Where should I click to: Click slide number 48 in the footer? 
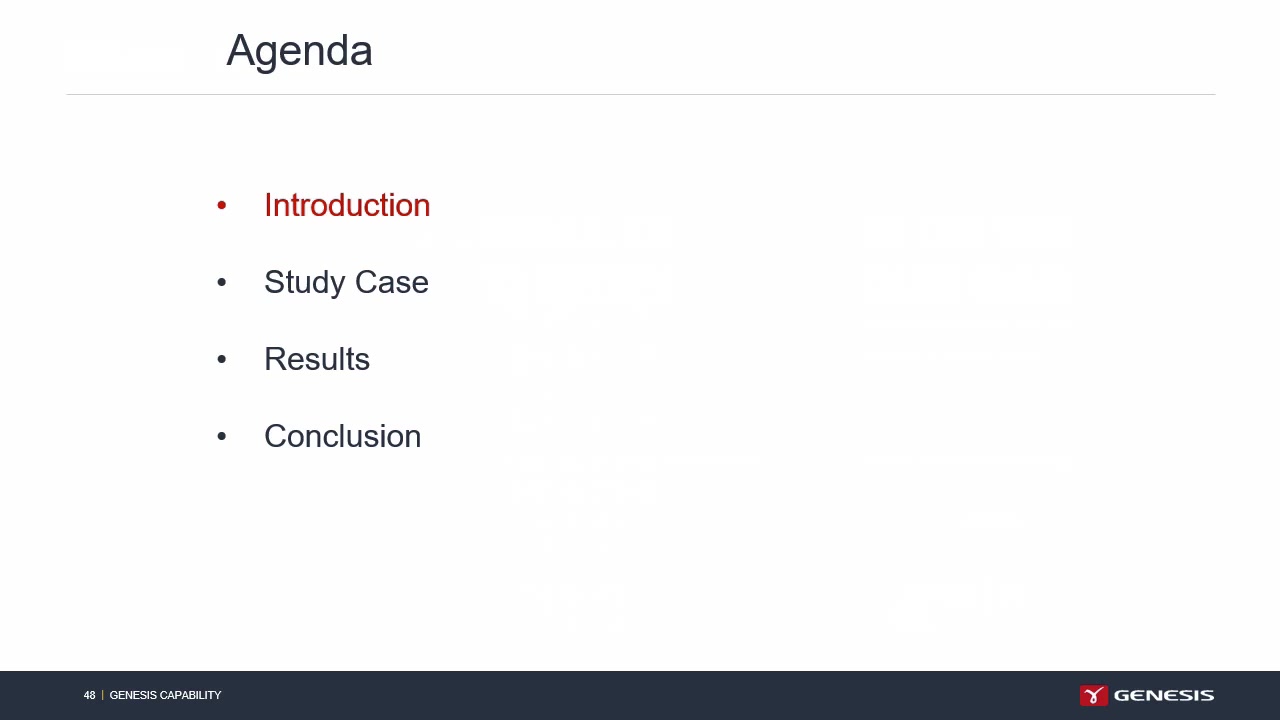click(x=89, y=695)
